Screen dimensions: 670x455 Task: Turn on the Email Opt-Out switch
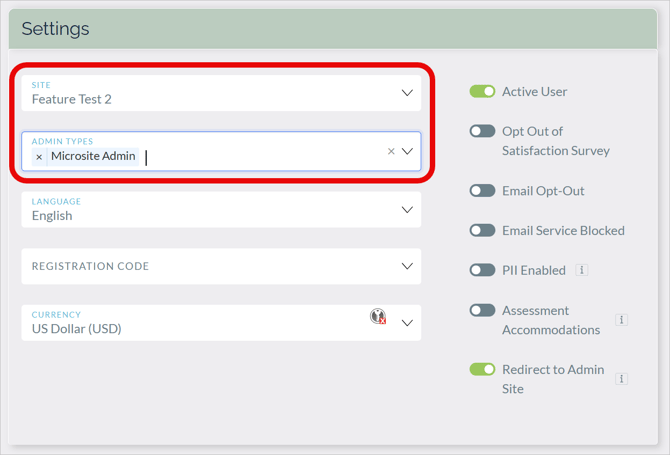tap(482, 191)
